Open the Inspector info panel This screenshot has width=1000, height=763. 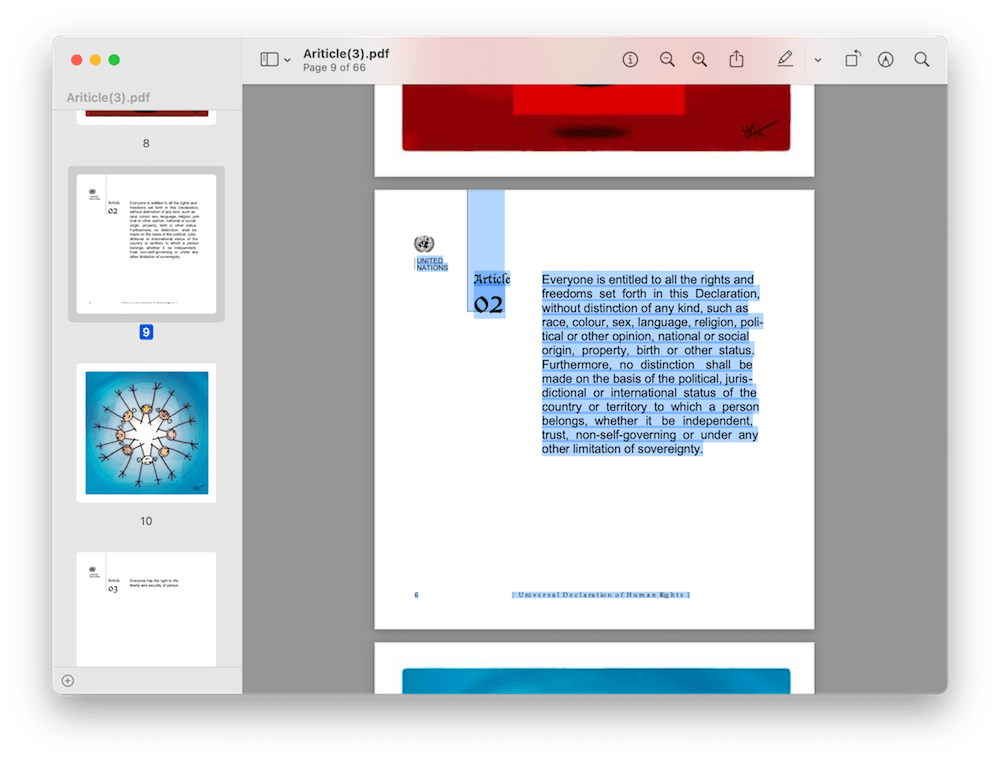coord(630,59)
